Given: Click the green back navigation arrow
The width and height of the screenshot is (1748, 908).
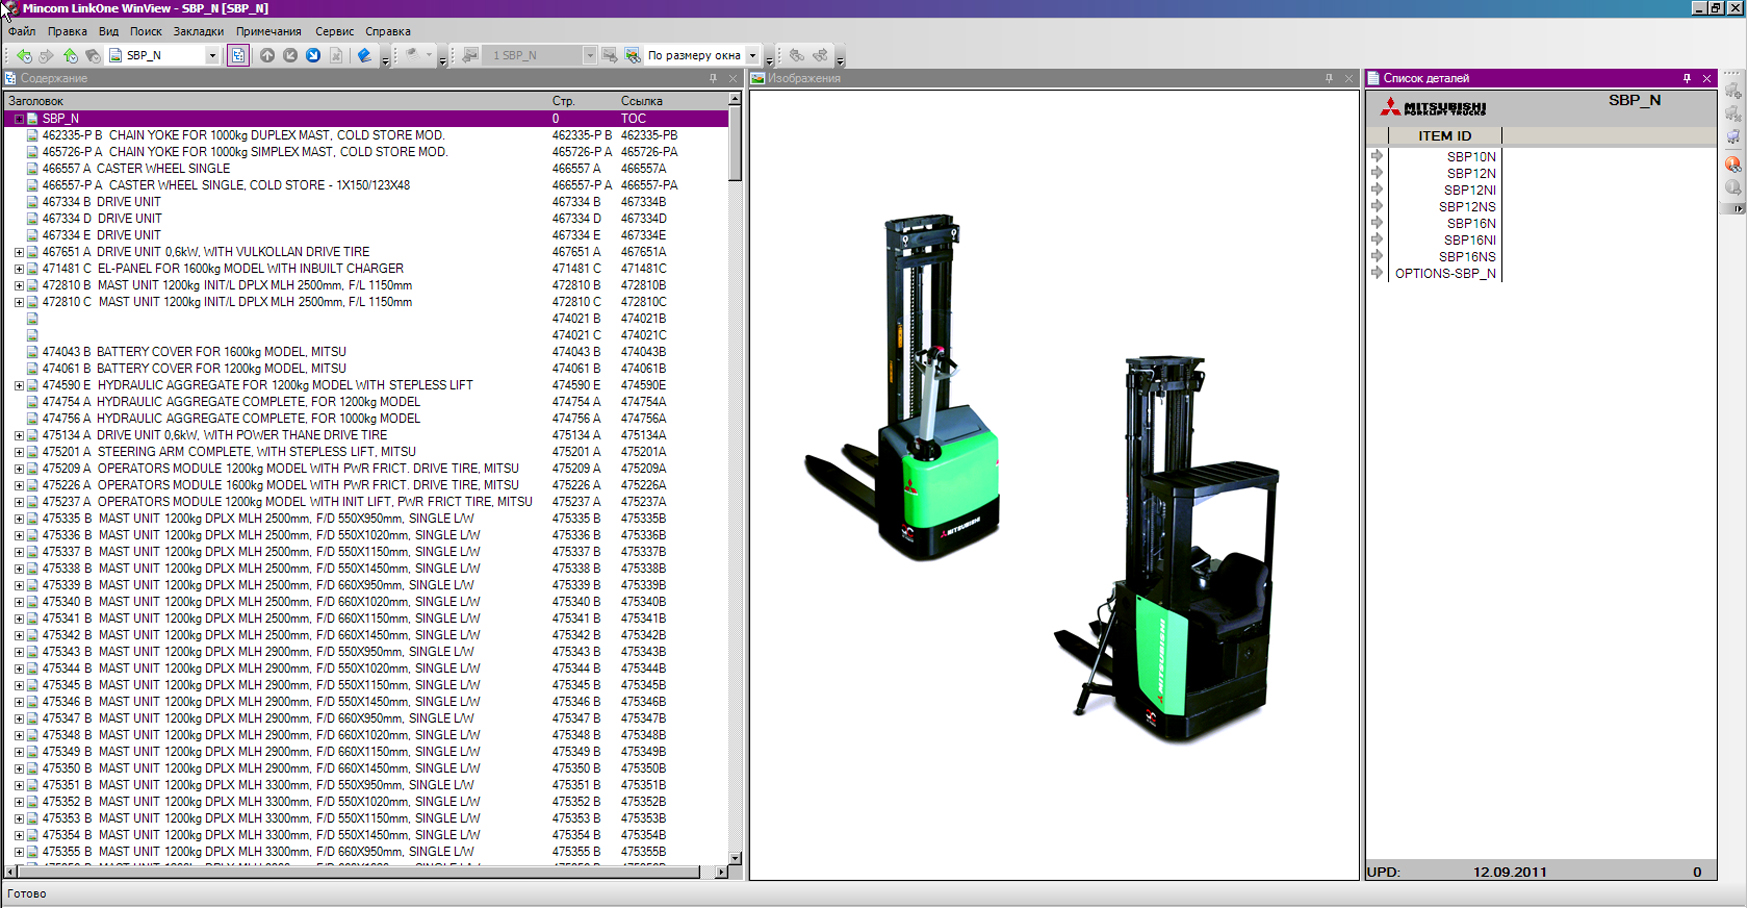Looking at the screenshot, I should 24,56.
